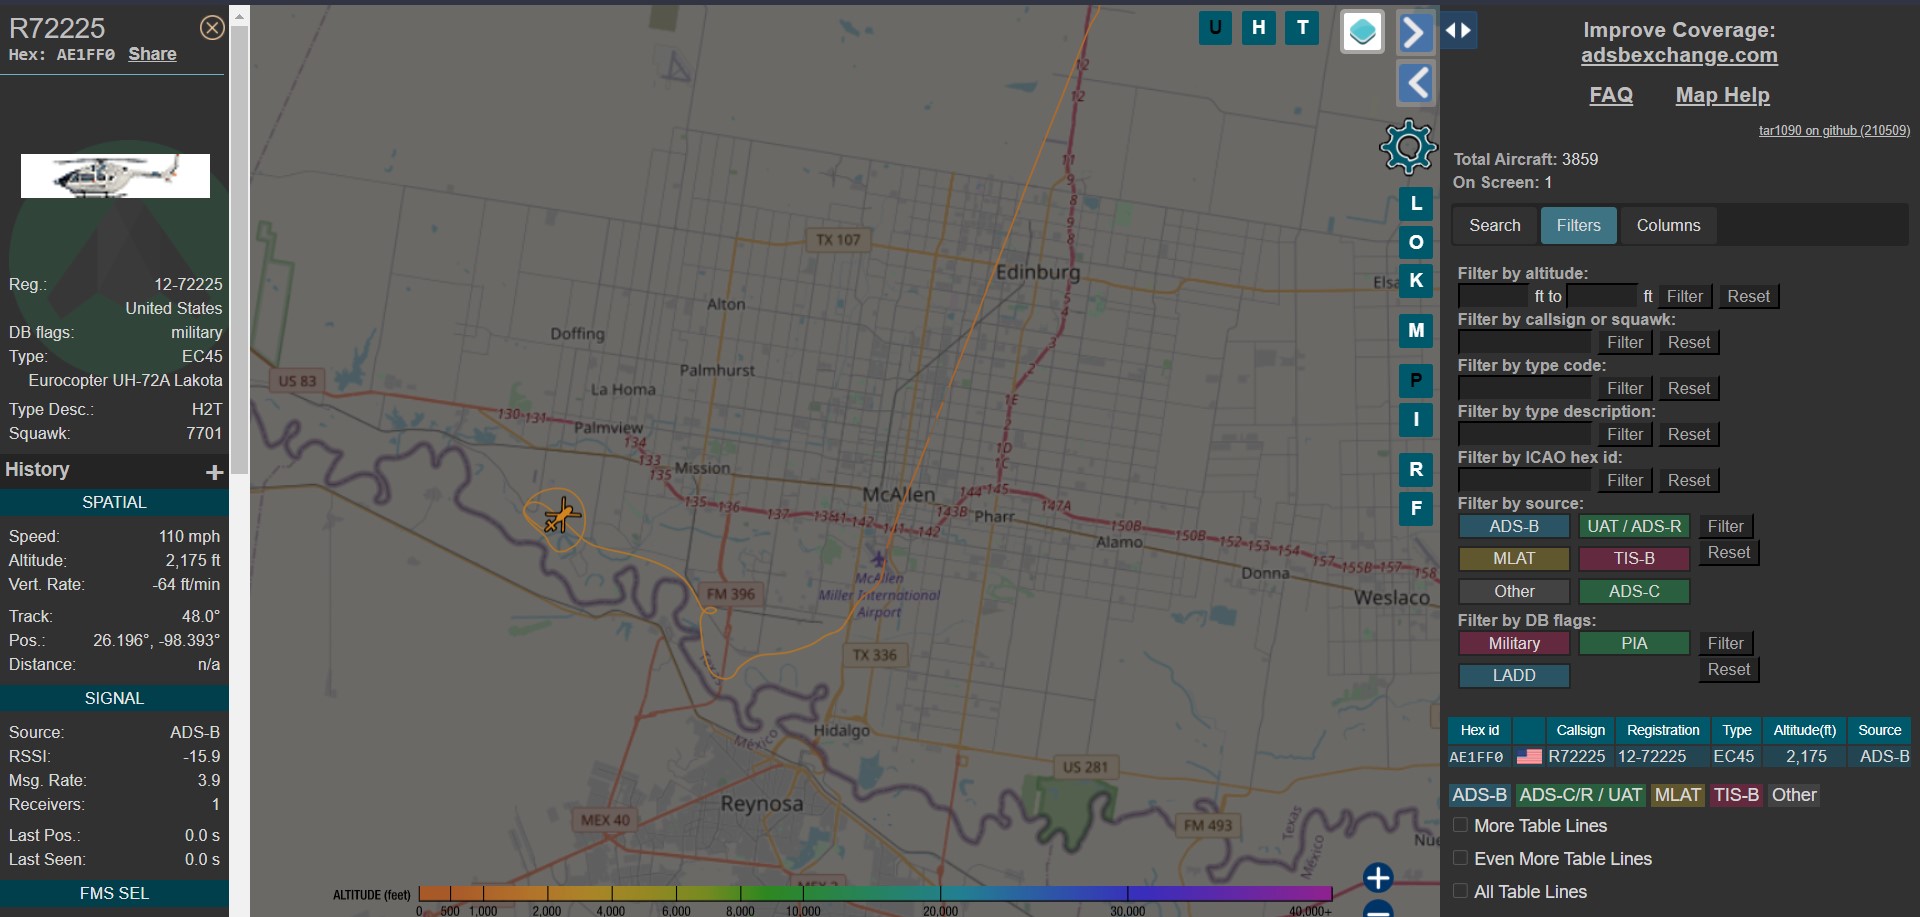The image size is (1920, 917).
Task: Open tar1090 on github link
Action: click(1834, 131)
